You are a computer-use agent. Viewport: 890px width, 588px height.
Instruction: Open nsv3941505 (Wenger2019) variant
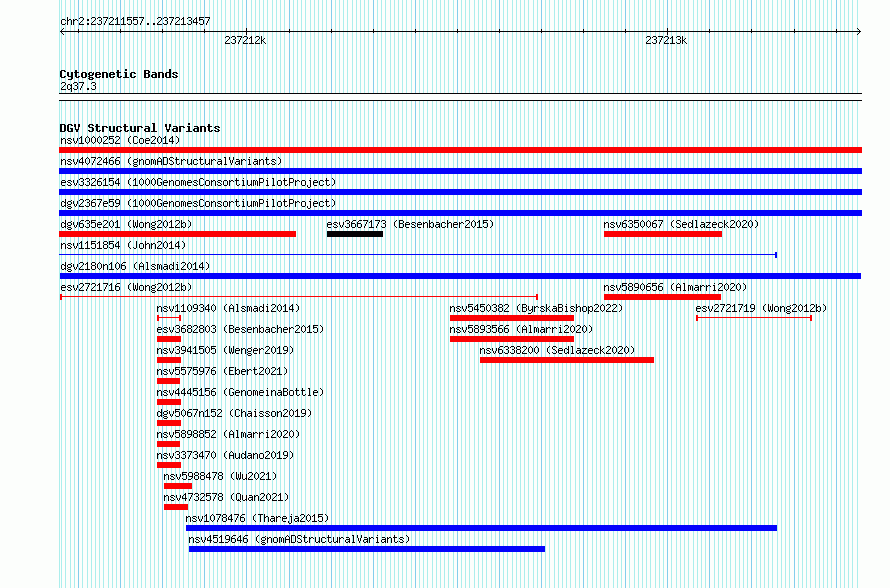point(225,350)
